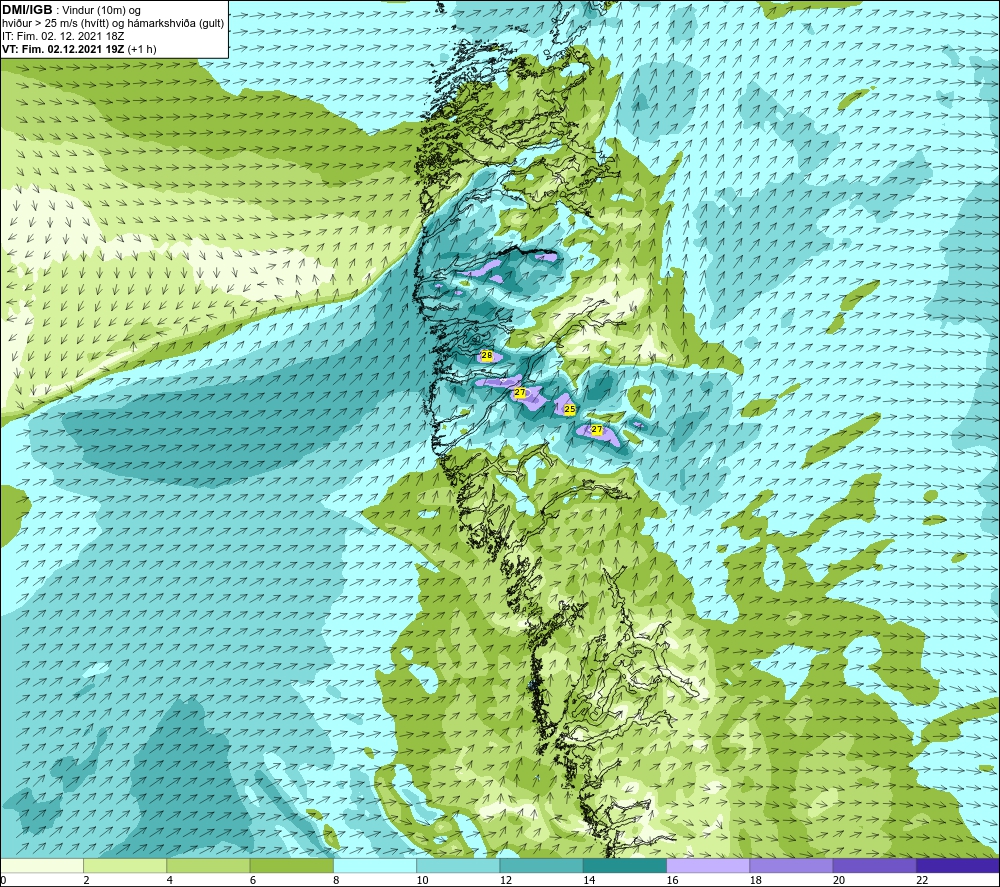Image resolution: width=1000 pixels, height=887 pixels.
Task: Click the scale value 6
Action: (x=253, y=880)
